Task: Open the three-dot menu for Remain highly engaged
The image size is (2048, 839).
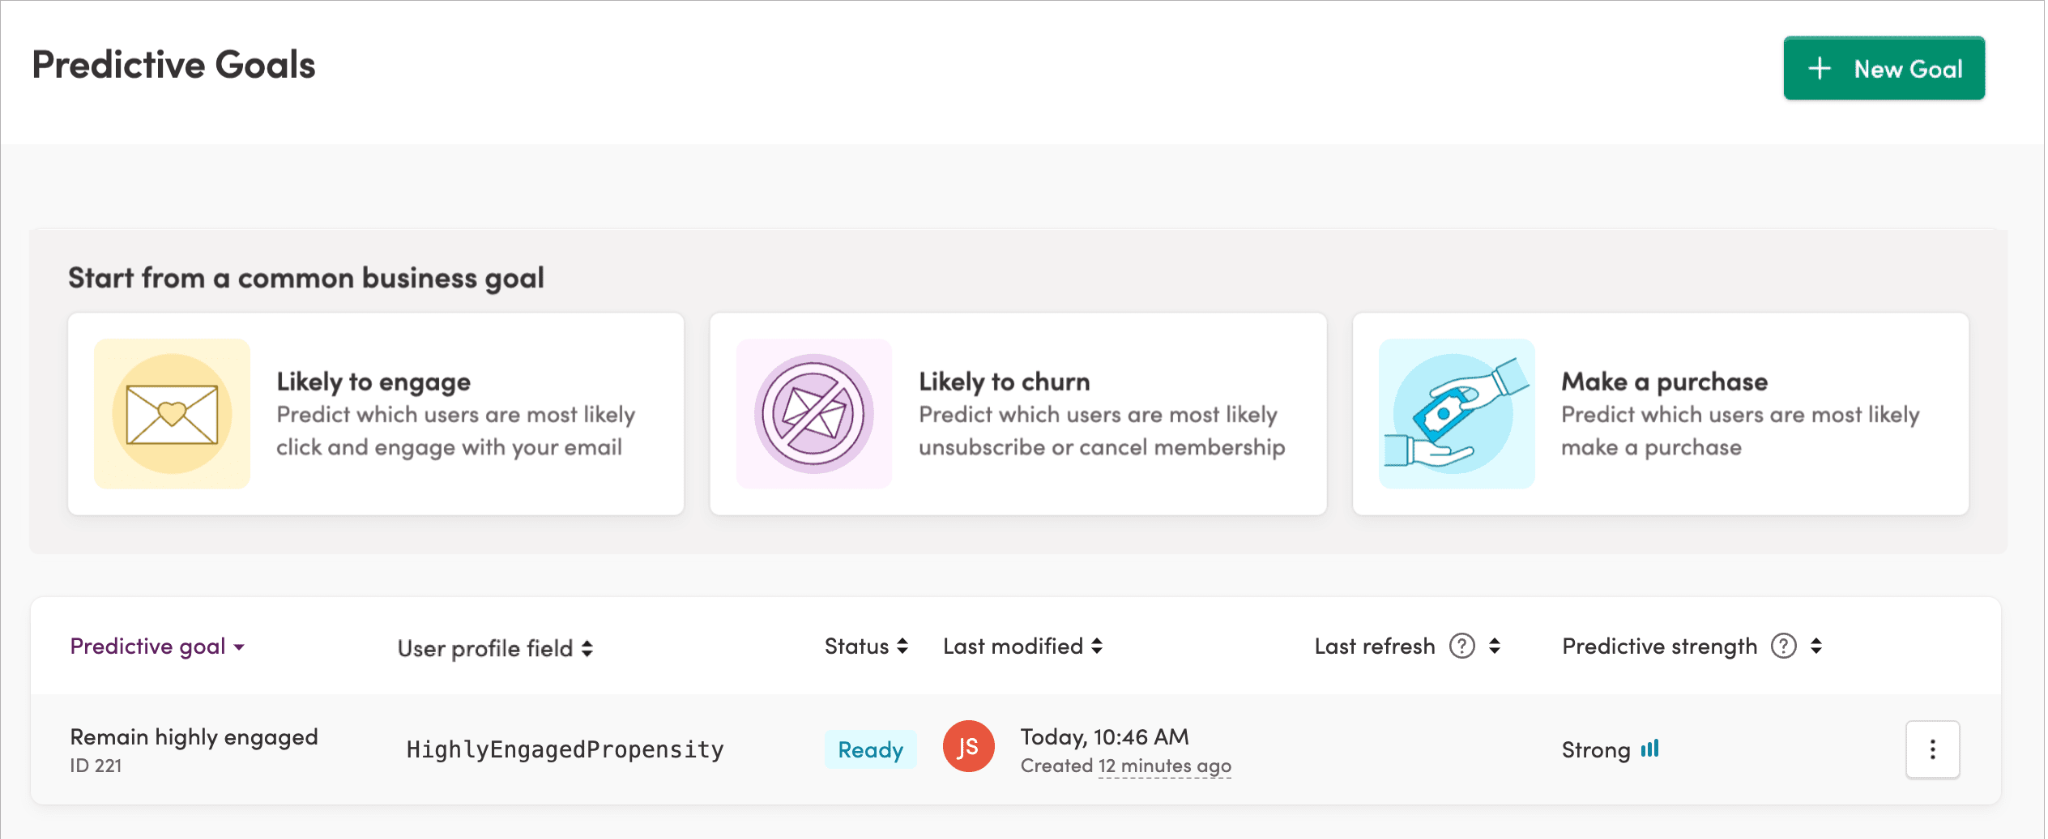Action: point(1932,749)
